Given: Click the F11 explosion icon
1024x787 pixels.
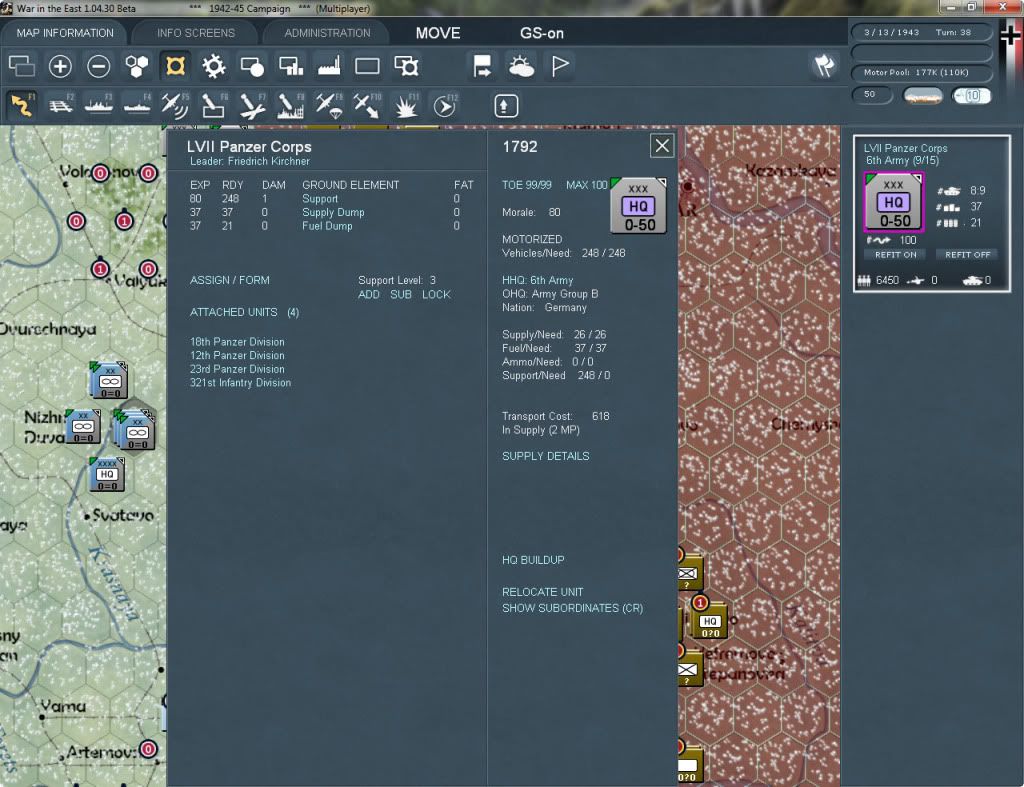Looking at the screenshot, I should tap(406, 105).
